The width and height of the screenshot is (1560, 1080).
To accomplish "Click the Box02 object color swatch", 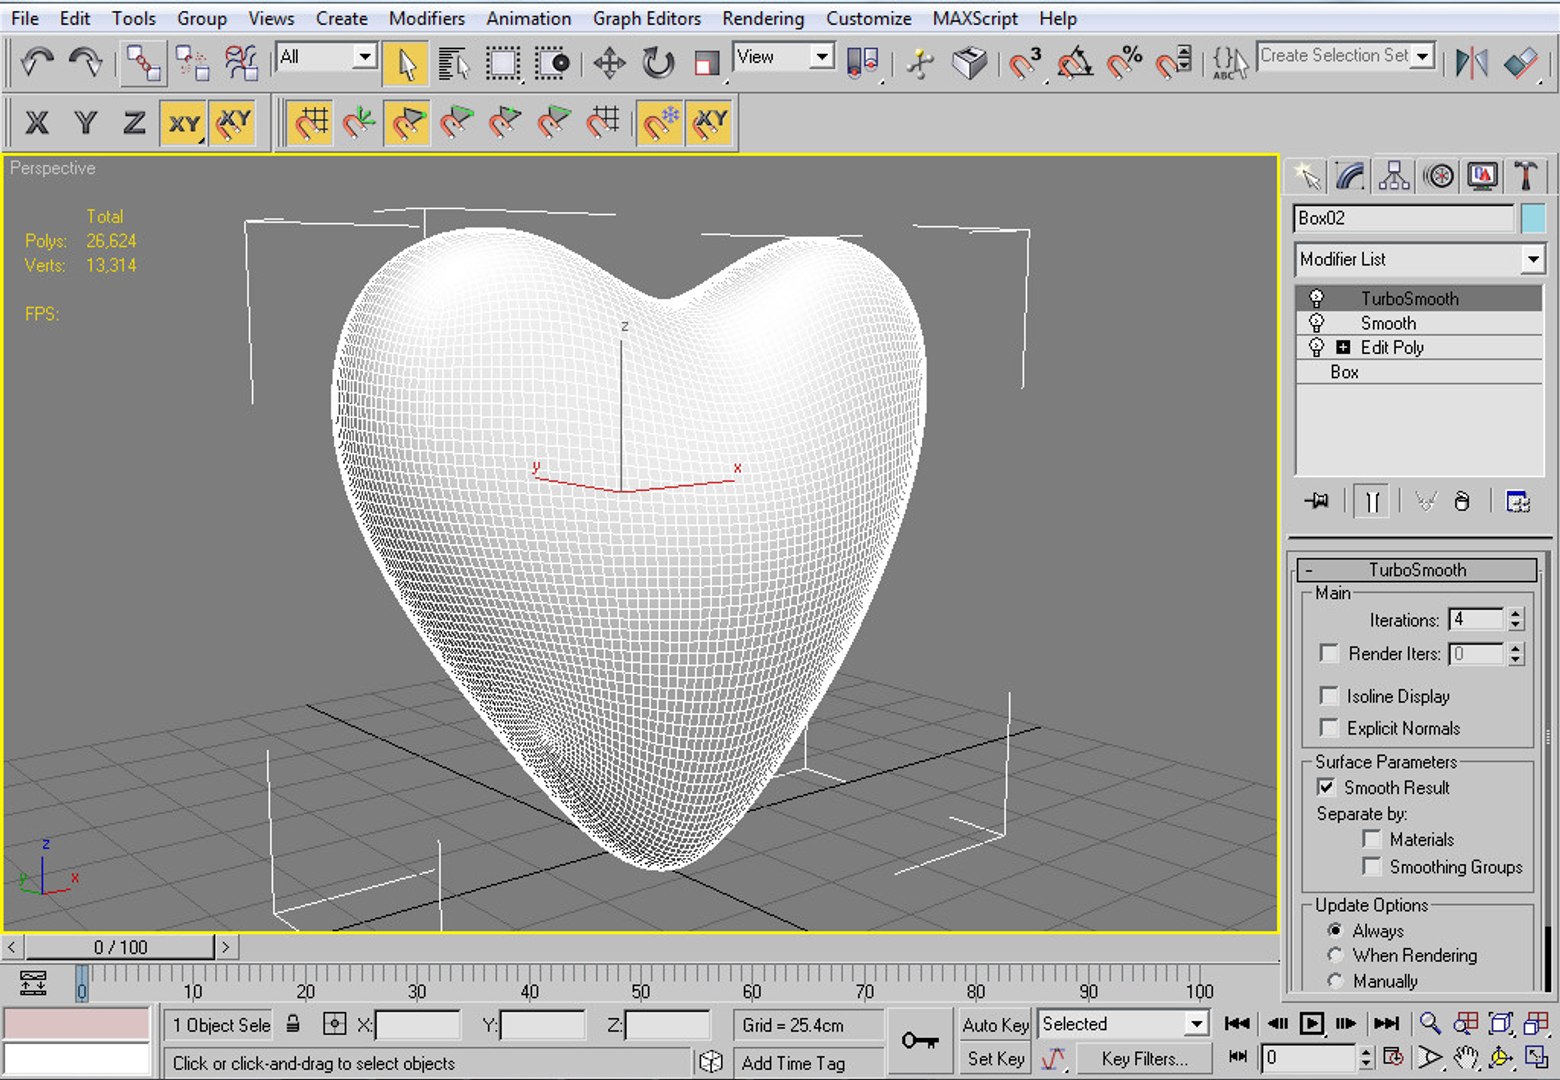I will click(x=1533, y=218).
